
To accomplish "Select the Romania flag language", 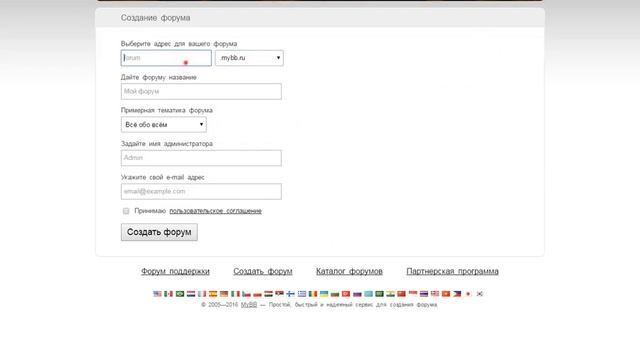I will [x=313, y=294].
